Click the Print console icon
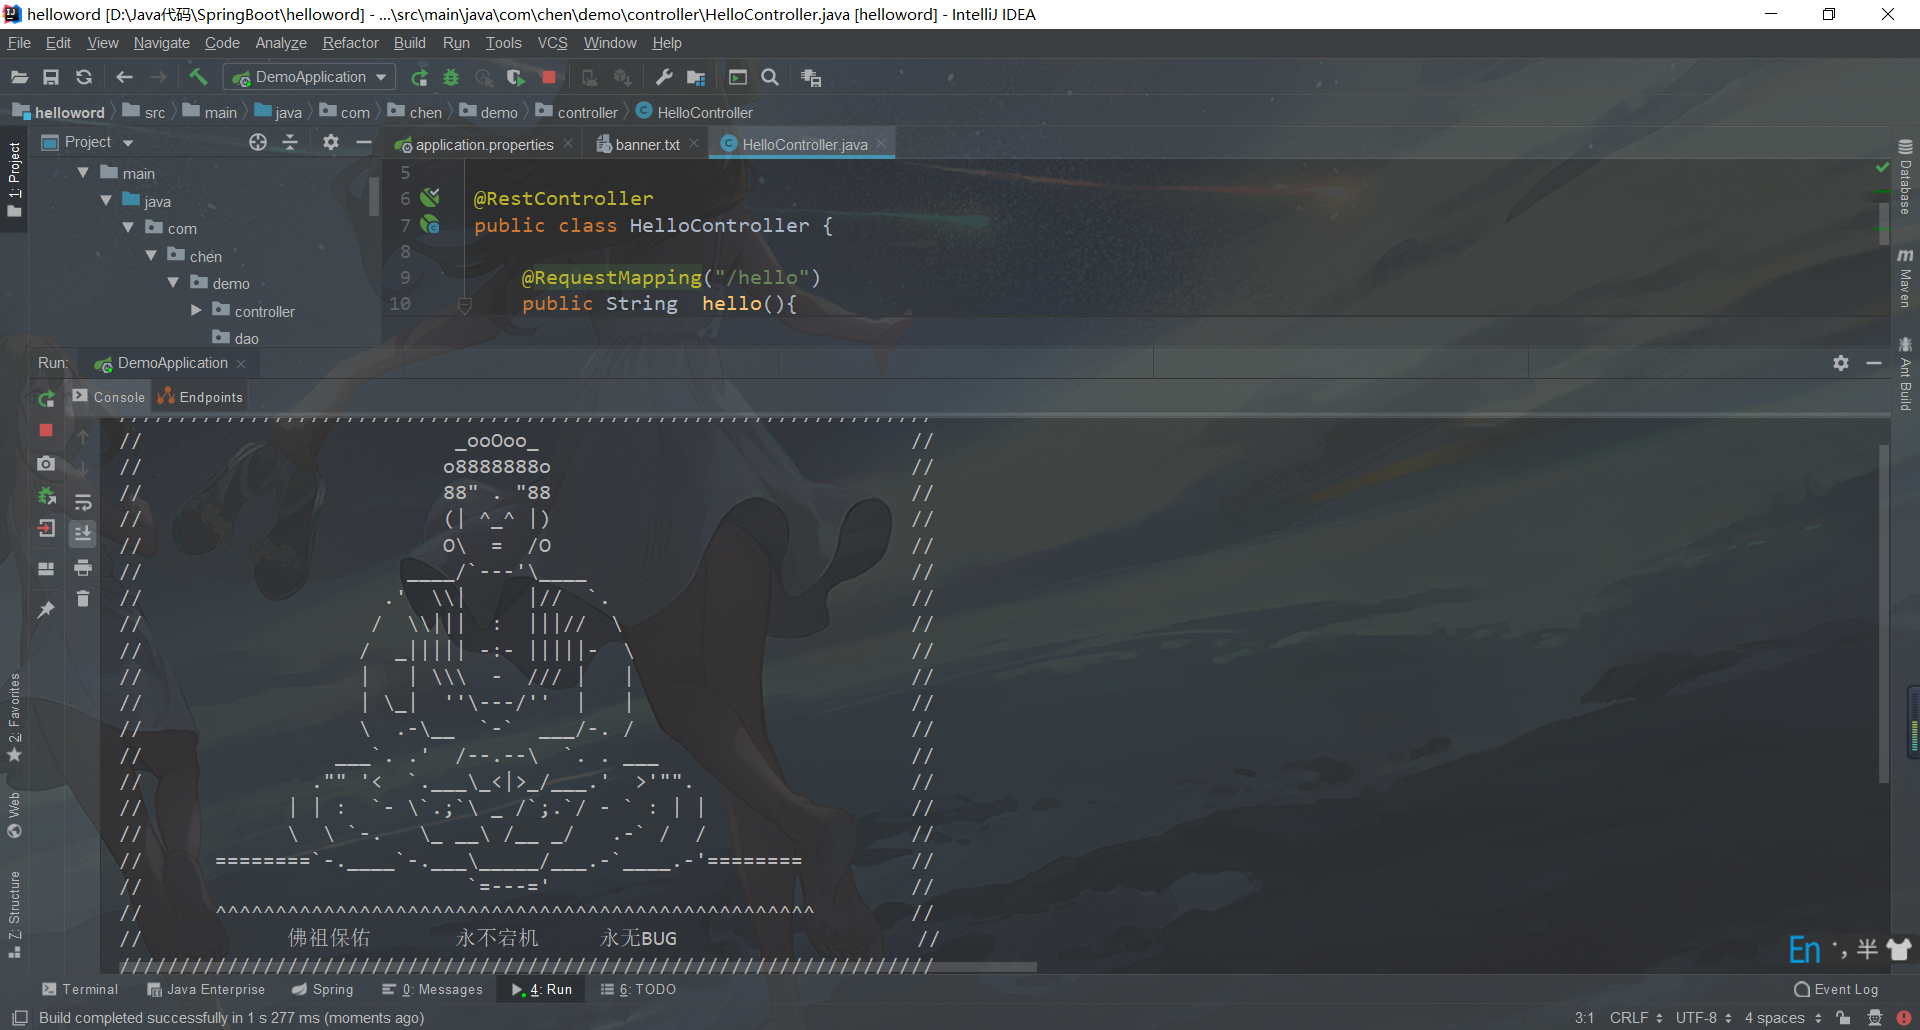The height and width of the screenshot is (1030, 1920). click(83, 568)
